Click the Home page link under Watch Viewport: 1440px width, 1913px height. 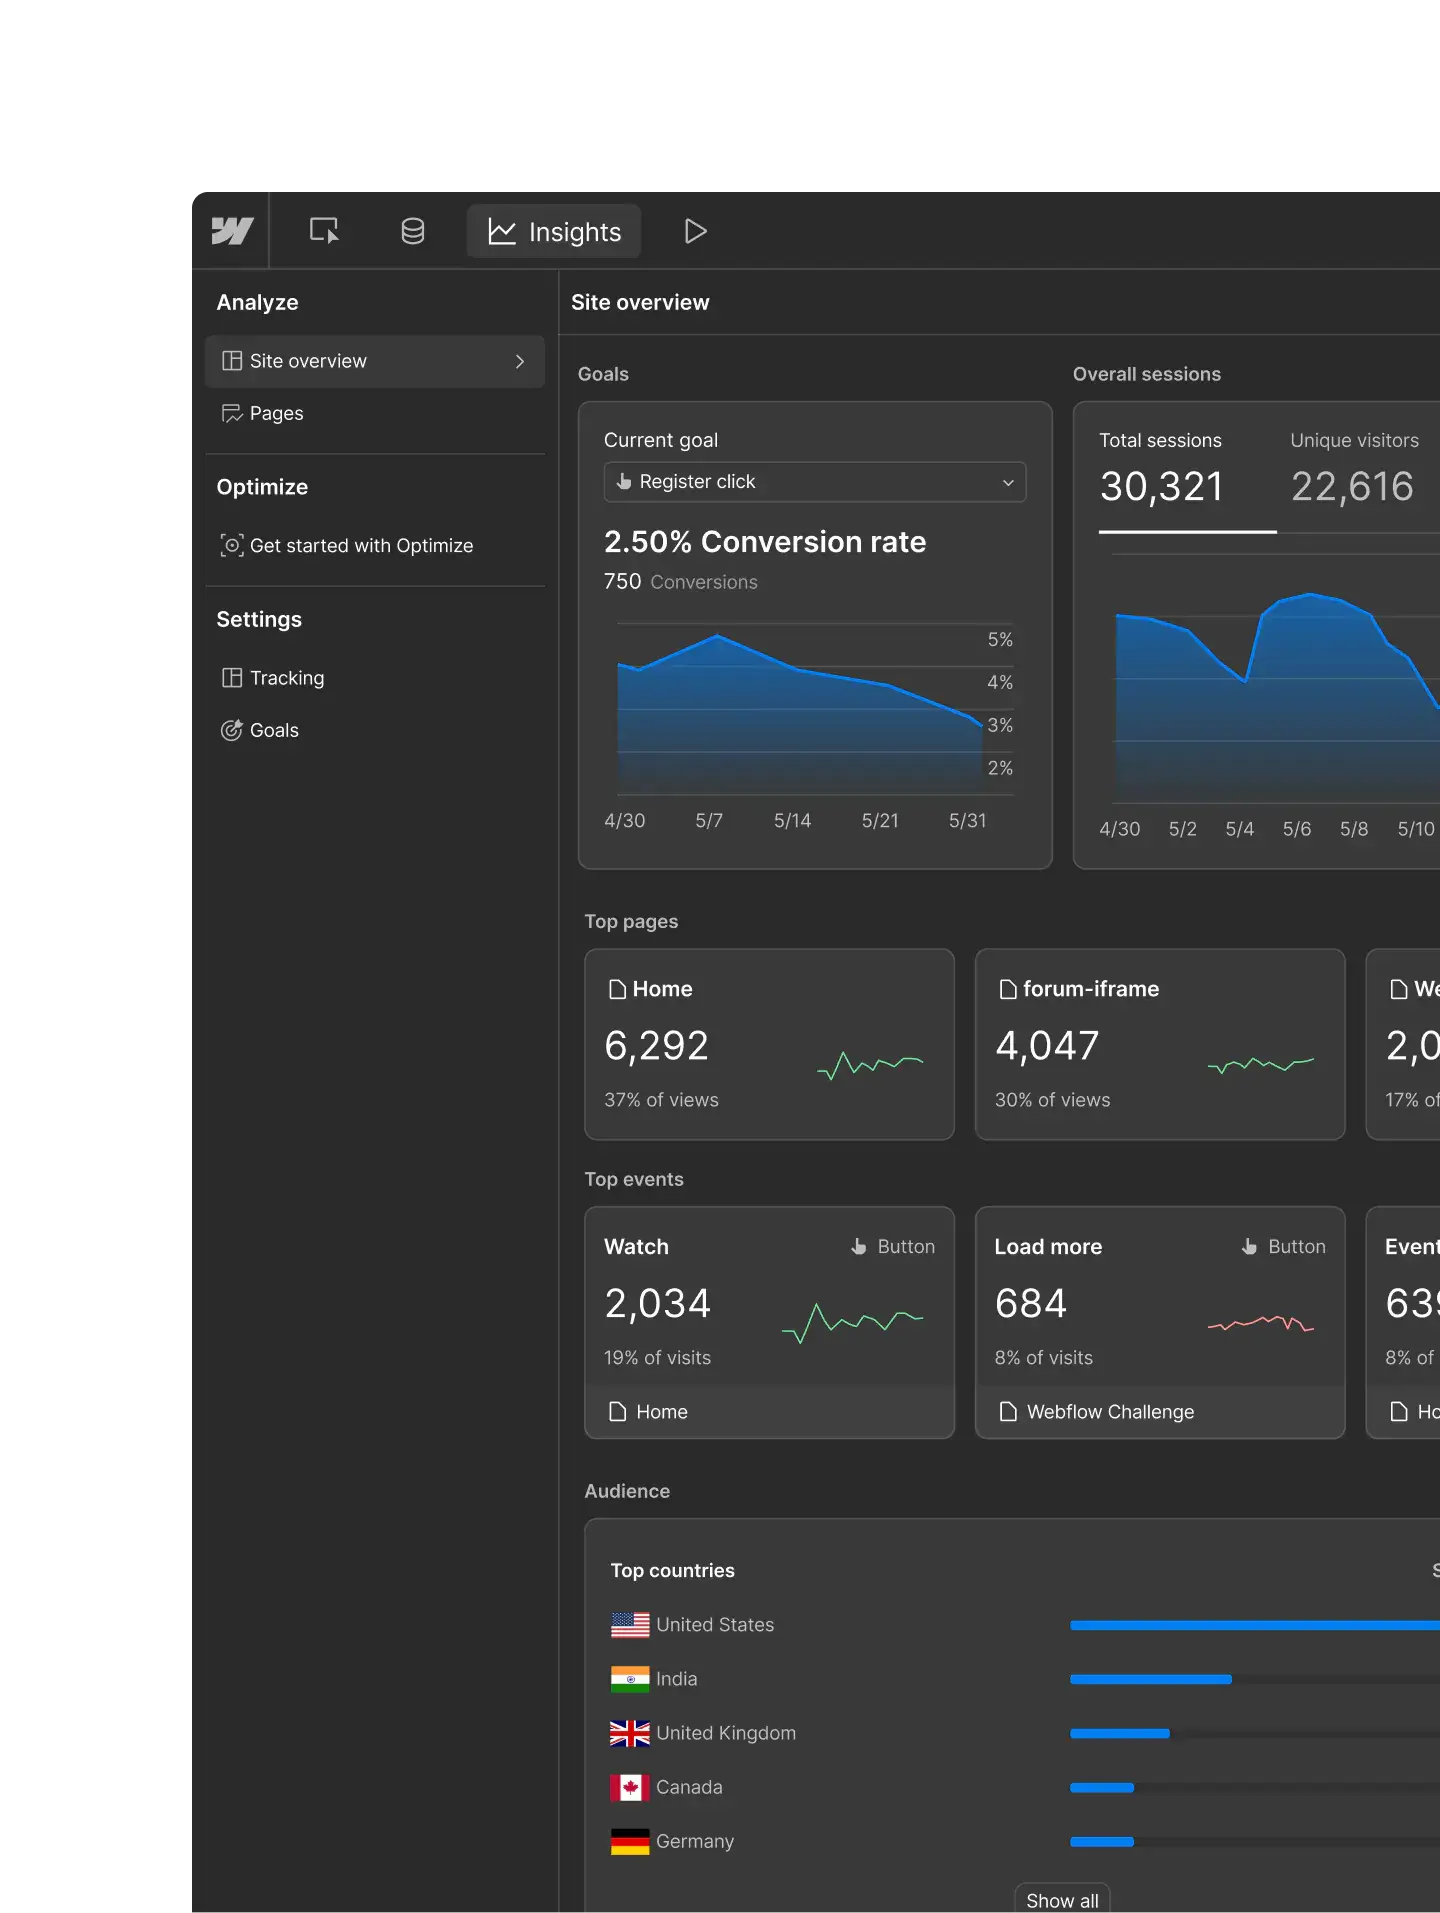click(x=661, y=1412)
